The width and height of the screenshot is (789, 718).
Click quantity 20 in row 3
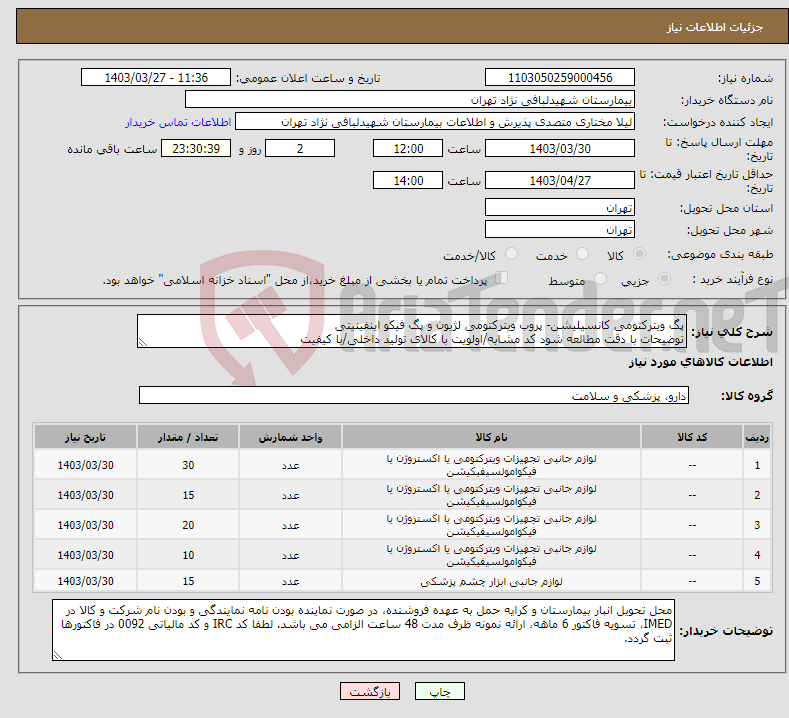point(188,525)
